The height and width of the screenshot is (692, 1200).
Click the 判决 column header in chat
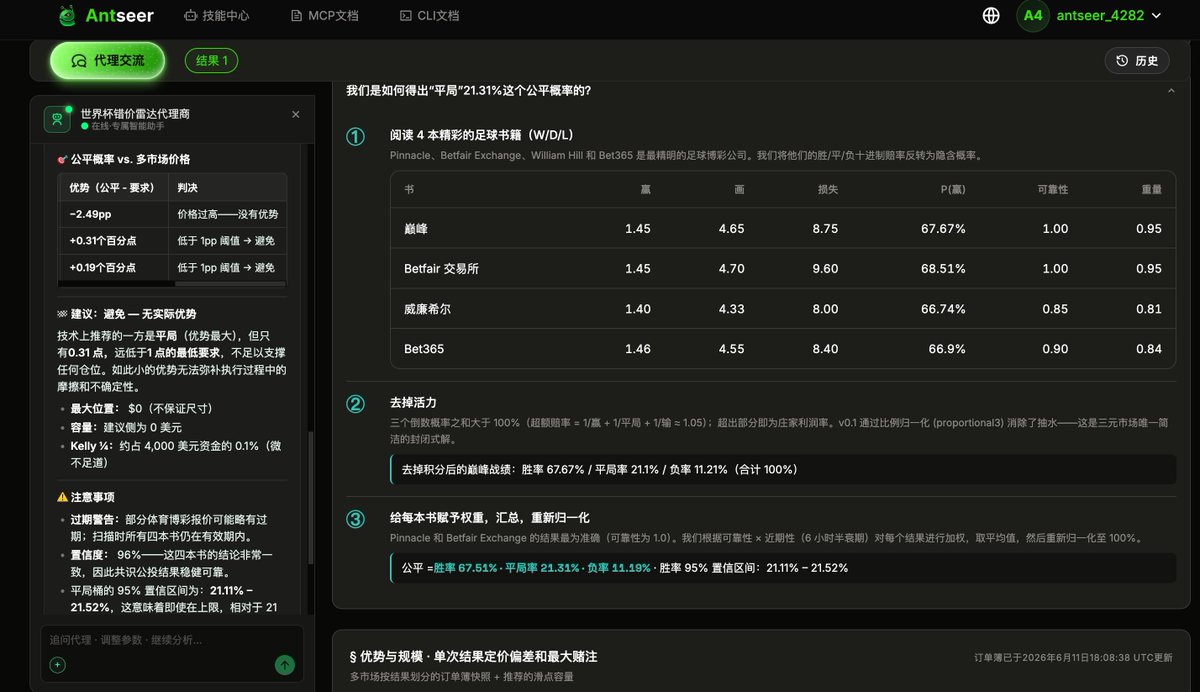[x=187, y=187]
